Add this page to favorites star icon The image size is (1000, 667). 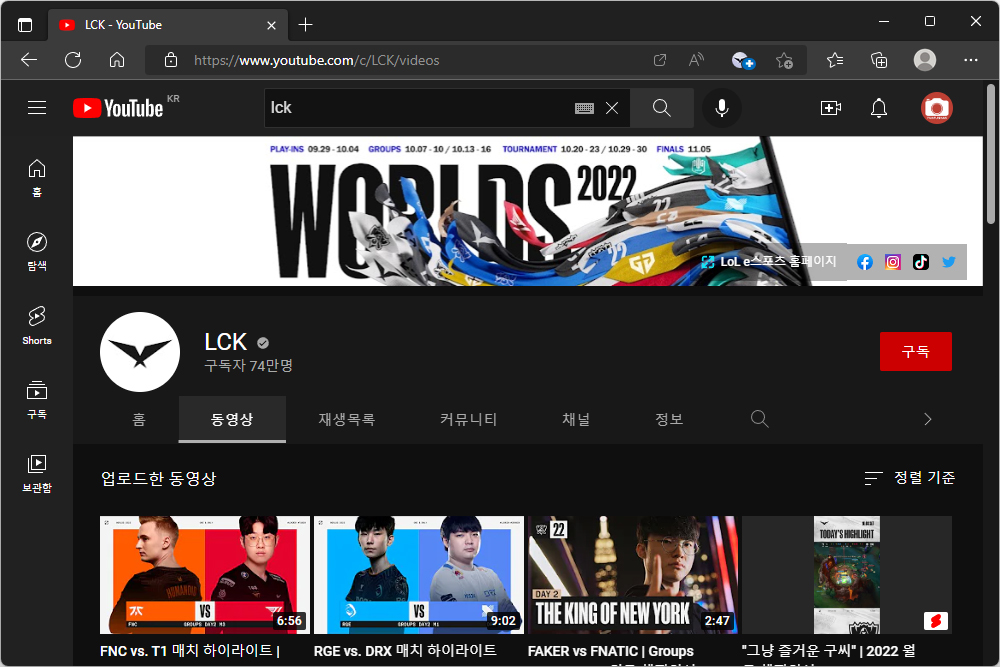784,60
